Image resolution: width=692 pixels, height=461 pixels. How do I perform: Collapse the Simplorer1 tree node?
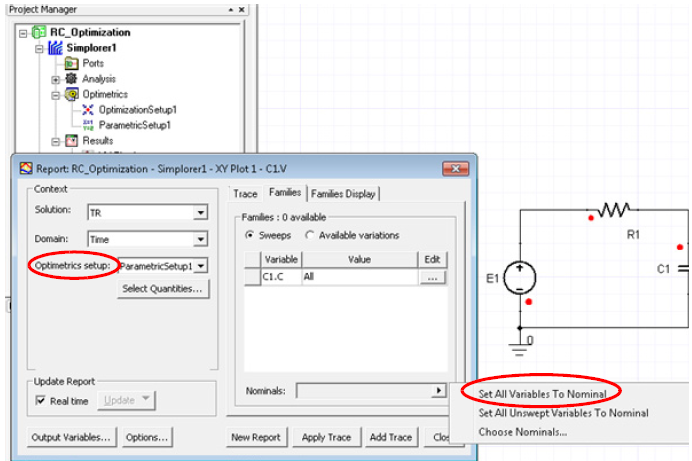click(x=39, y=49)
